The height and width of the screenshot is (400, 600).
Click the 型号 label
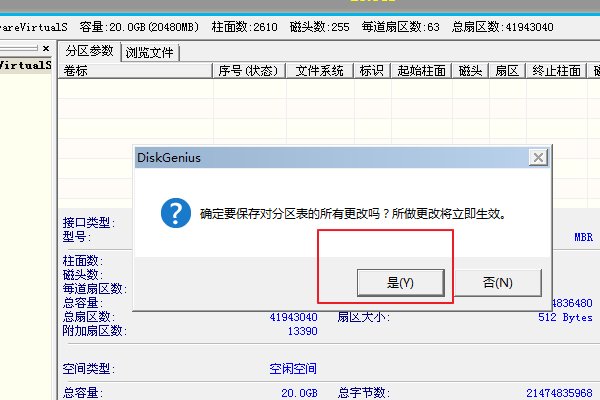(77, 237)
